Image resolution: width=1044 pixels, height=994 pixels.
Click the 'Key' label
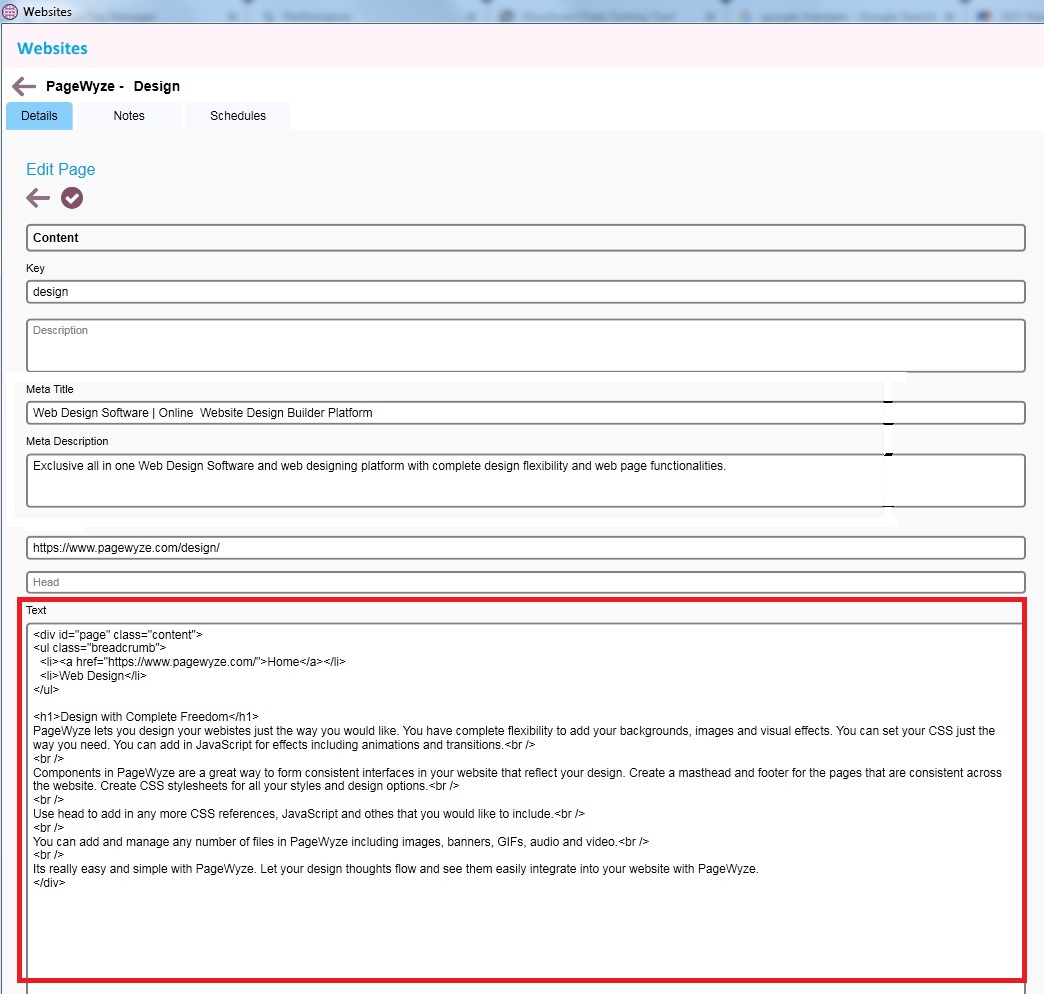click(35, 268)
